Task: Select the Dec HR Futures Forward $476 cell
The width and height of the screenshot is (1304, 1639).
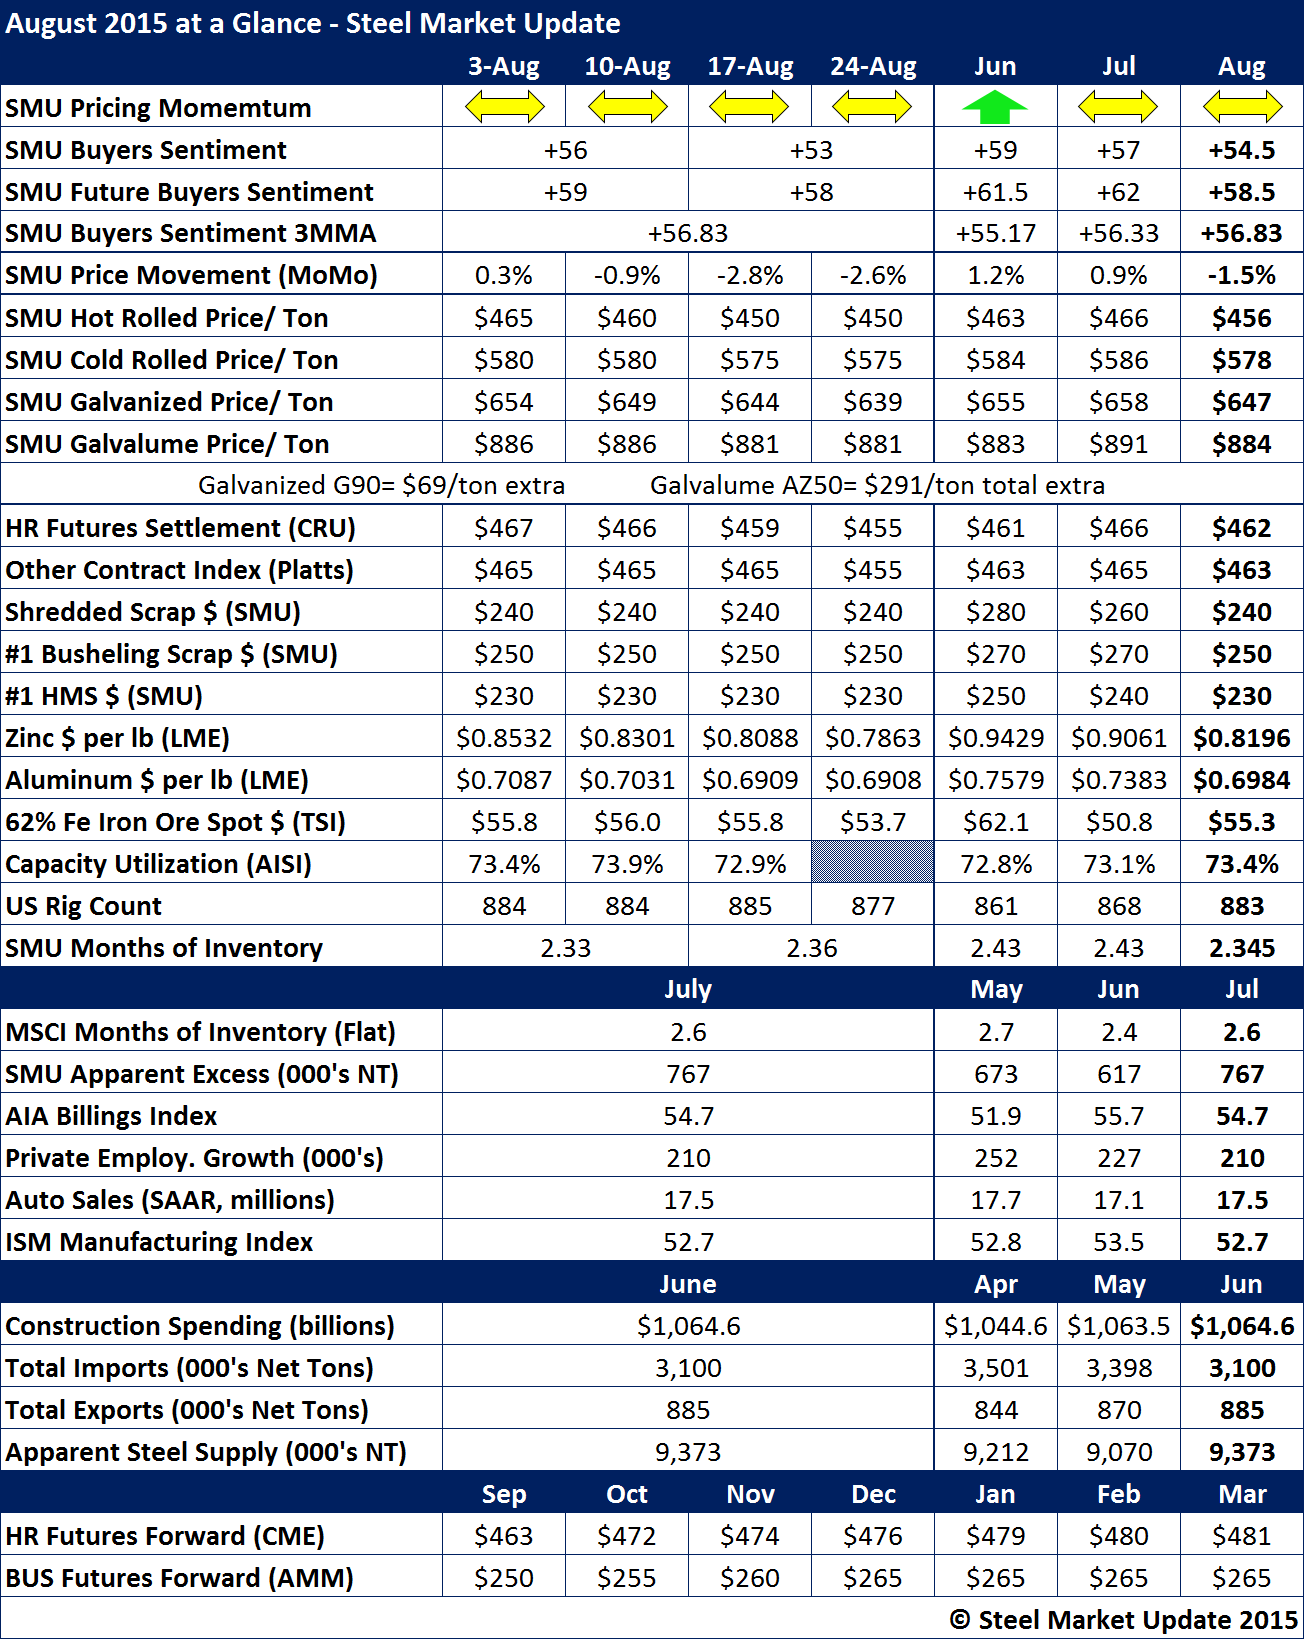Action: click(872, 1536)
